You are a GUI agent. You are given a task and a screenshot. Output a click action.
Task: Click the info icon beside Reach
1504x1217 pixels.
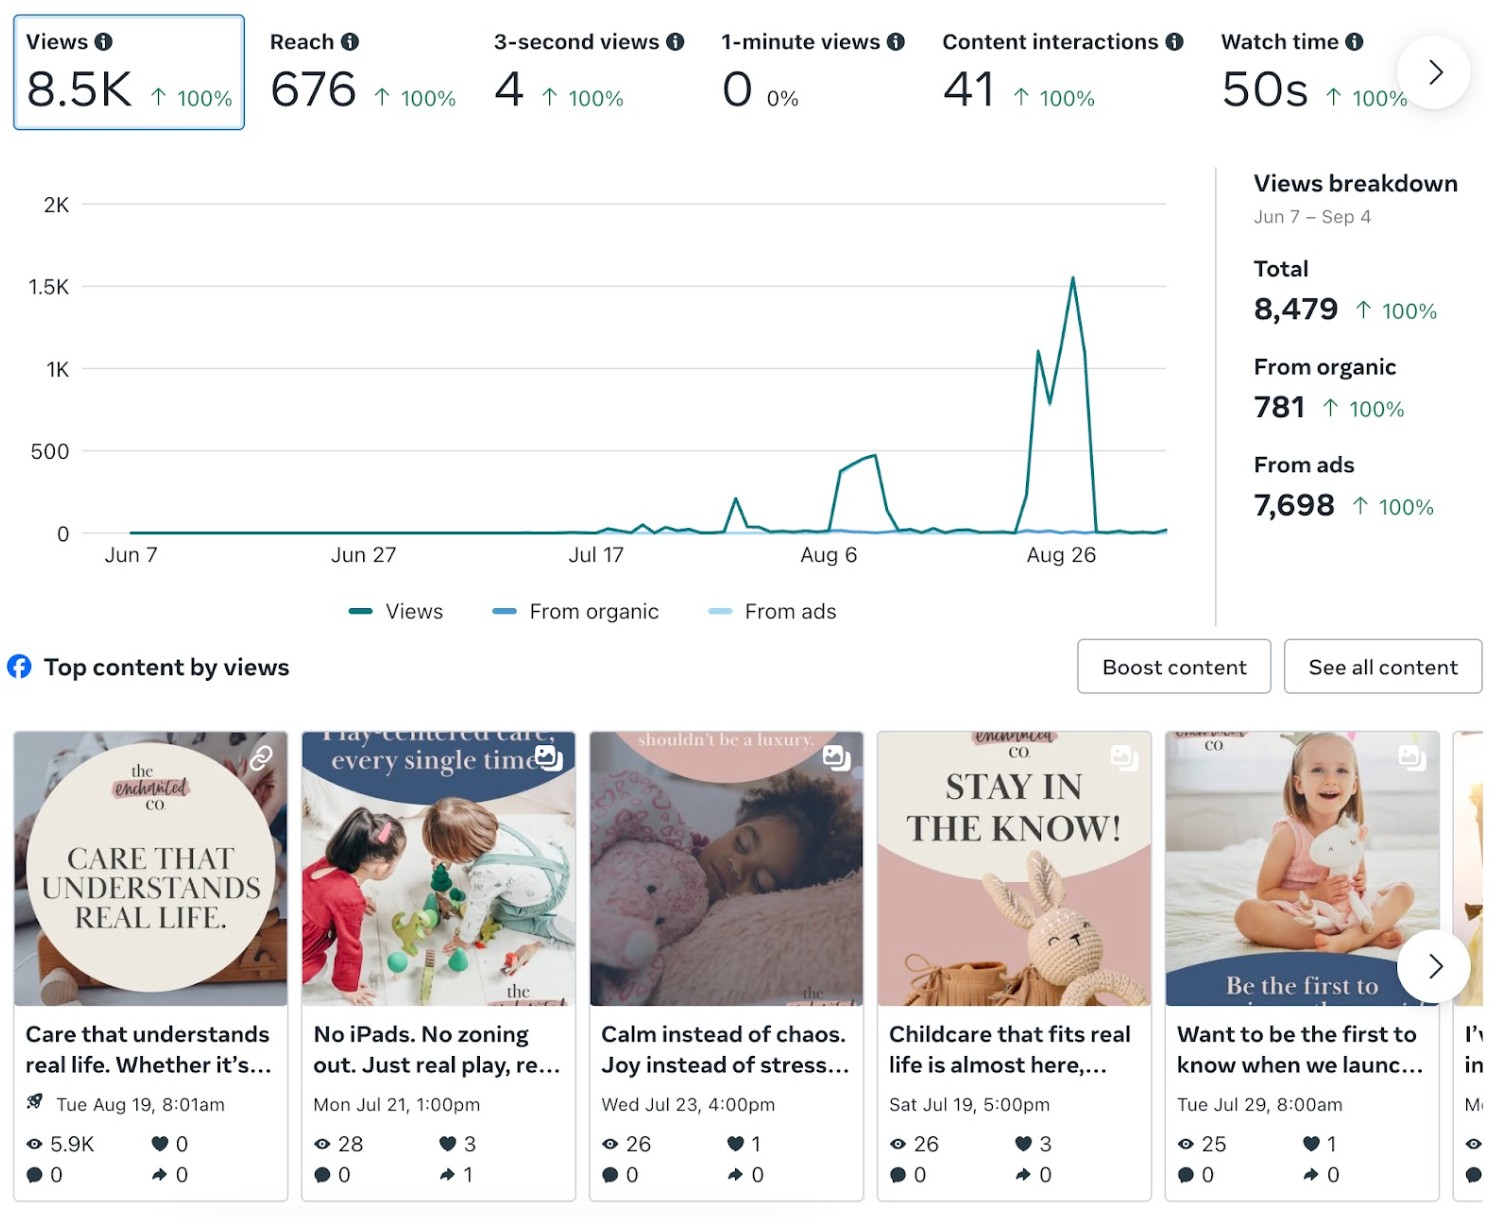(350, 42)
